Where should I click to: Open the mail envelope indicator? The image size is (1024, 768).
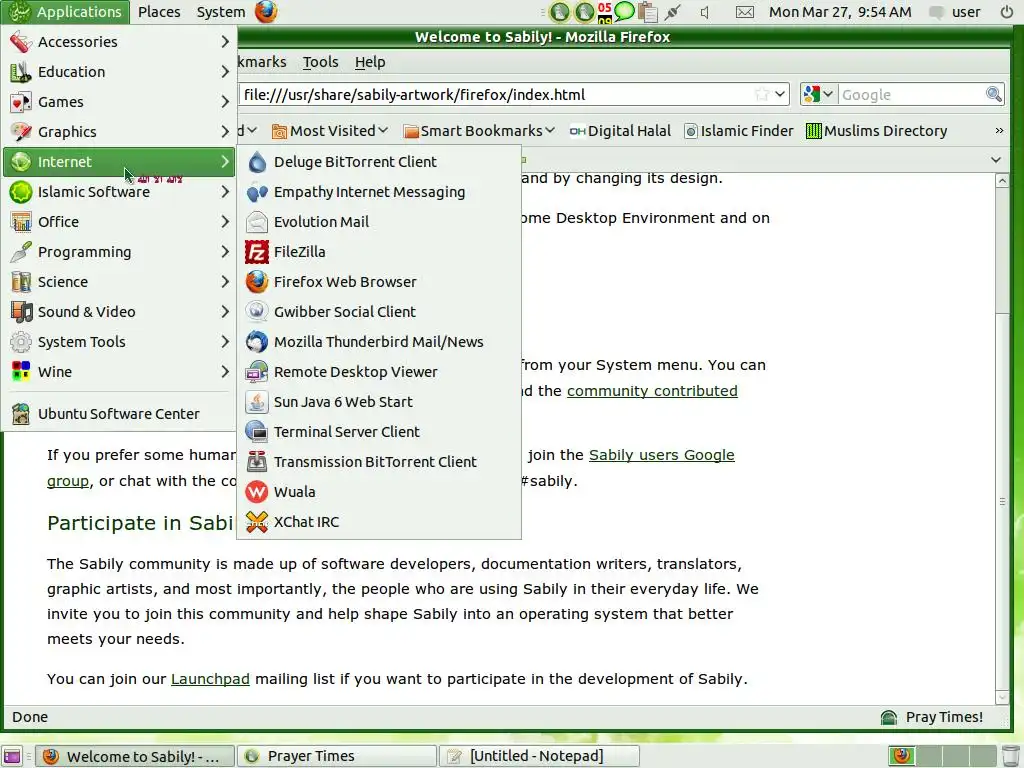click(x=744, y=12)
